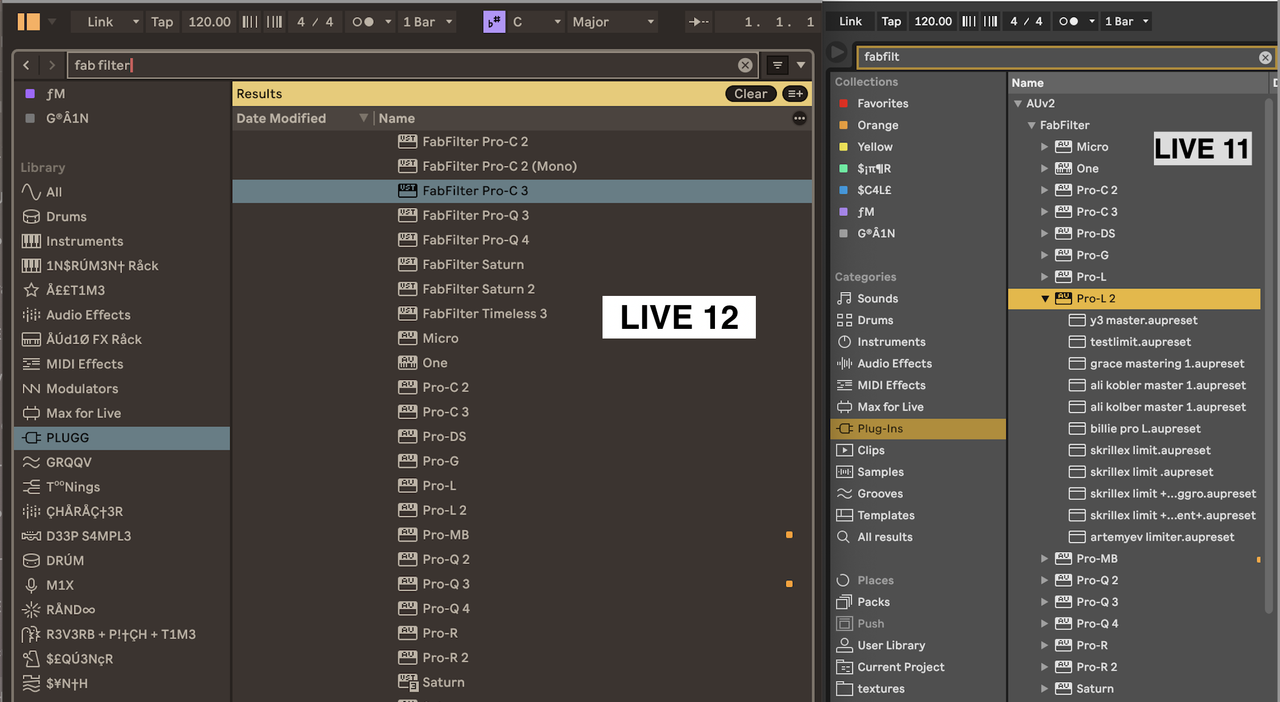Collapse the AUv2 folder in Live 11
The width and height of the screenshot is (1280, 702).
tap(1018, 103)
